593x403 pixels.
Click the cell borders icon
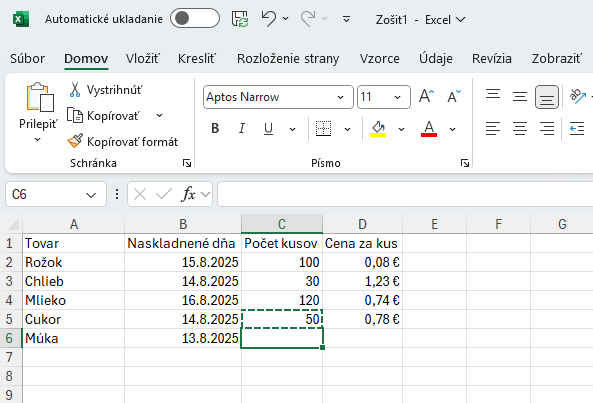323,129
